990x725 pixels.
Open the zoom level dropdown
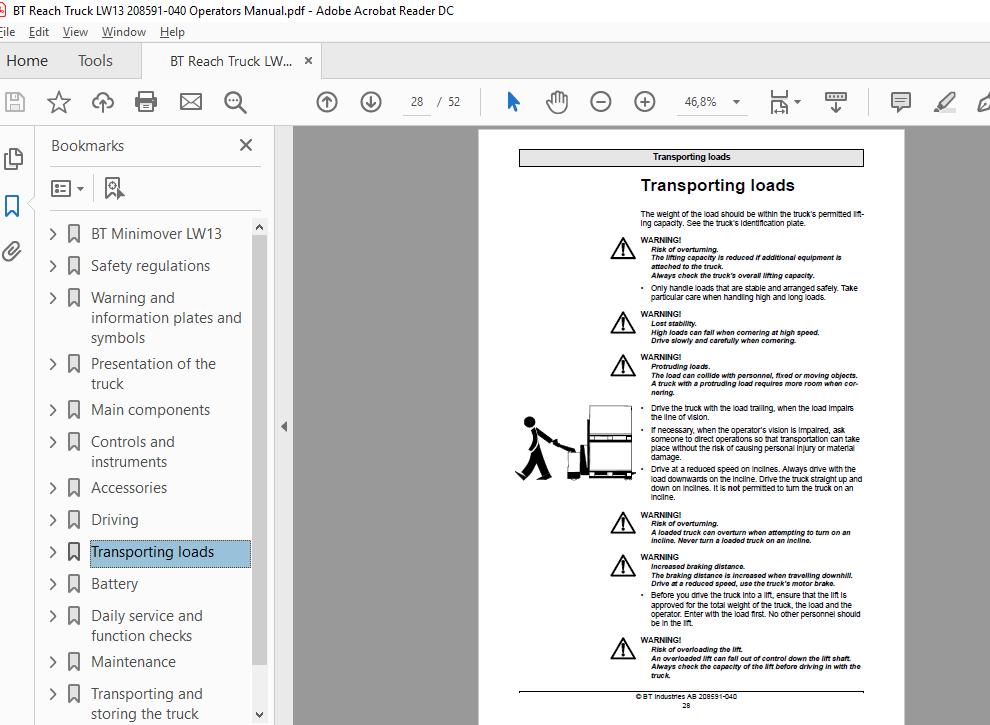(x=736, y=102)
